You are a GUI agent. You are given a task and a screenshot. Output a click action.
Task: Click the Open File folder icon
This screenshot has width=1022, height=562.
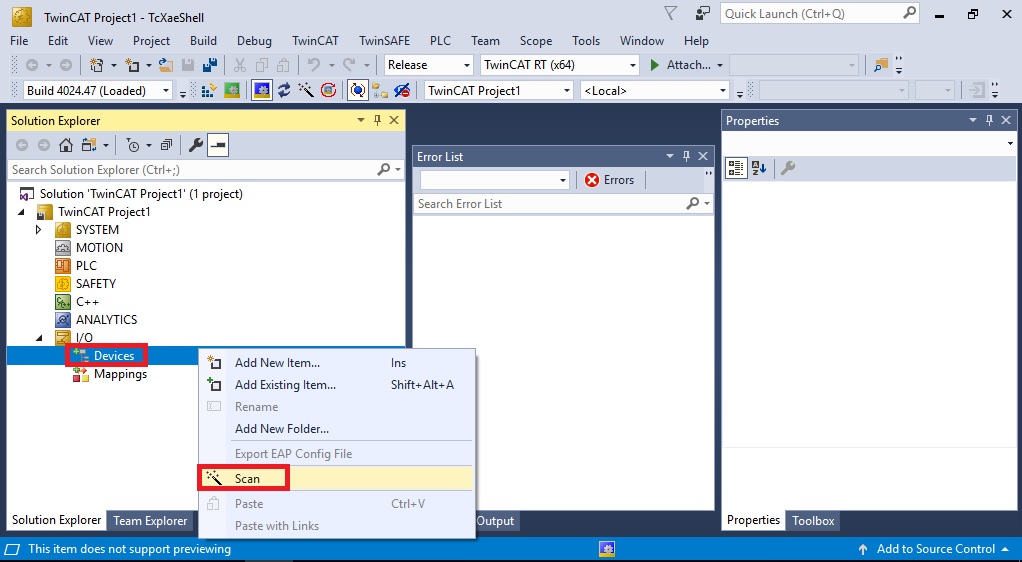(166, 65)
